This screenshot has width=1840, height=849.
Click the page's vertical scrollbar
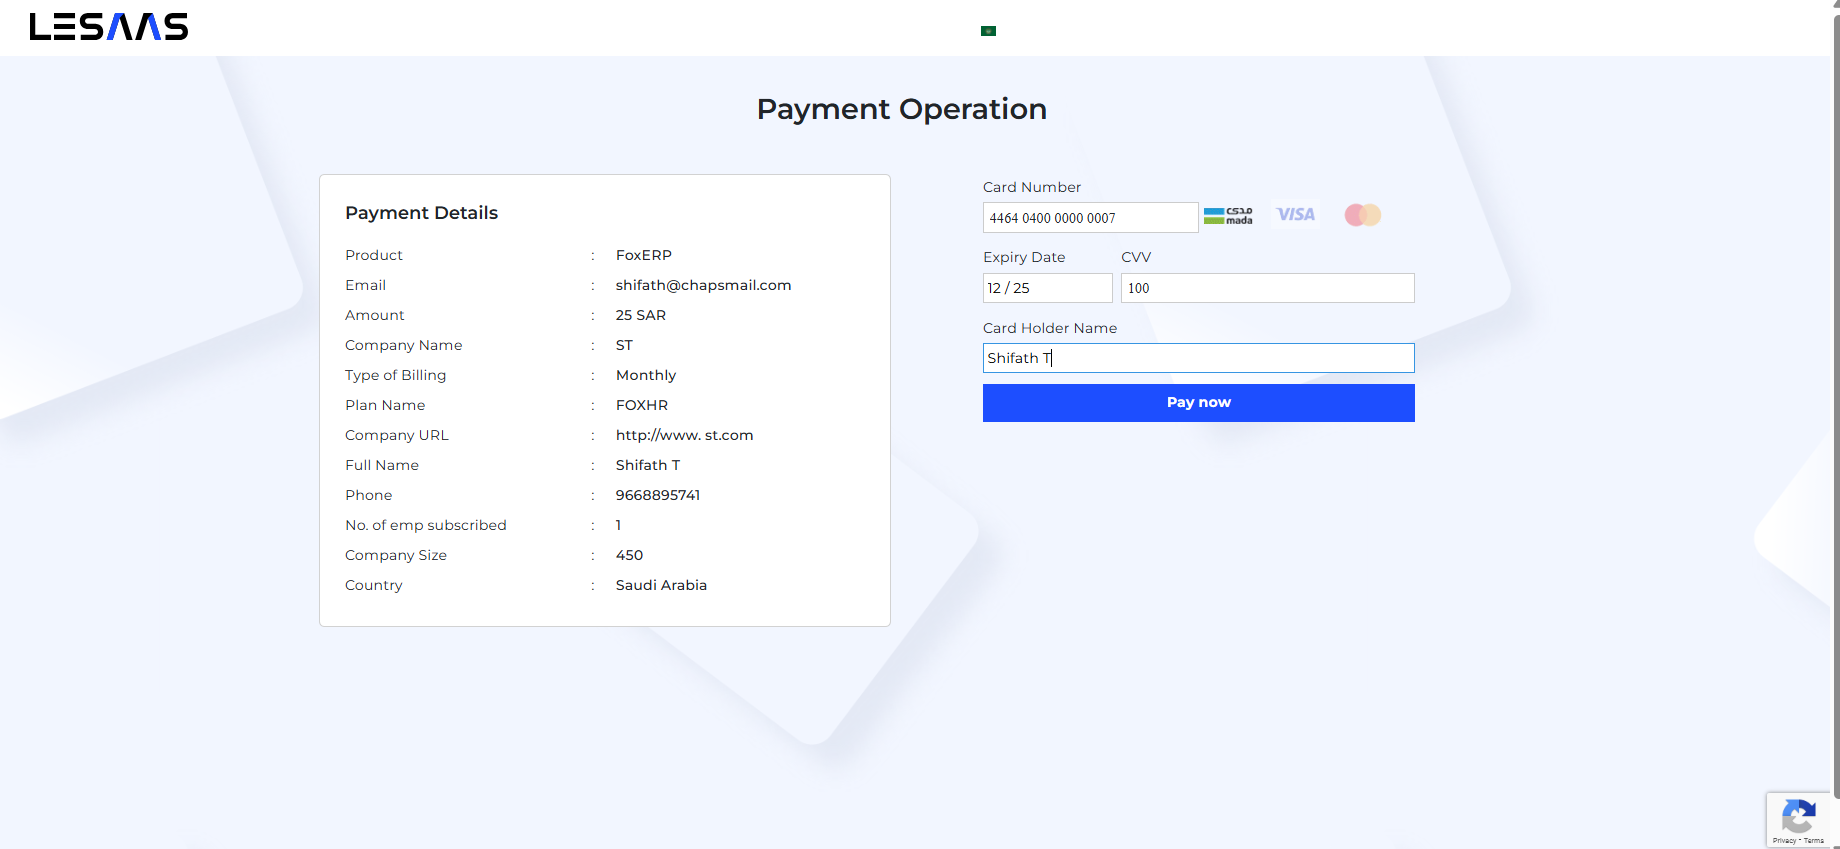1835,400
